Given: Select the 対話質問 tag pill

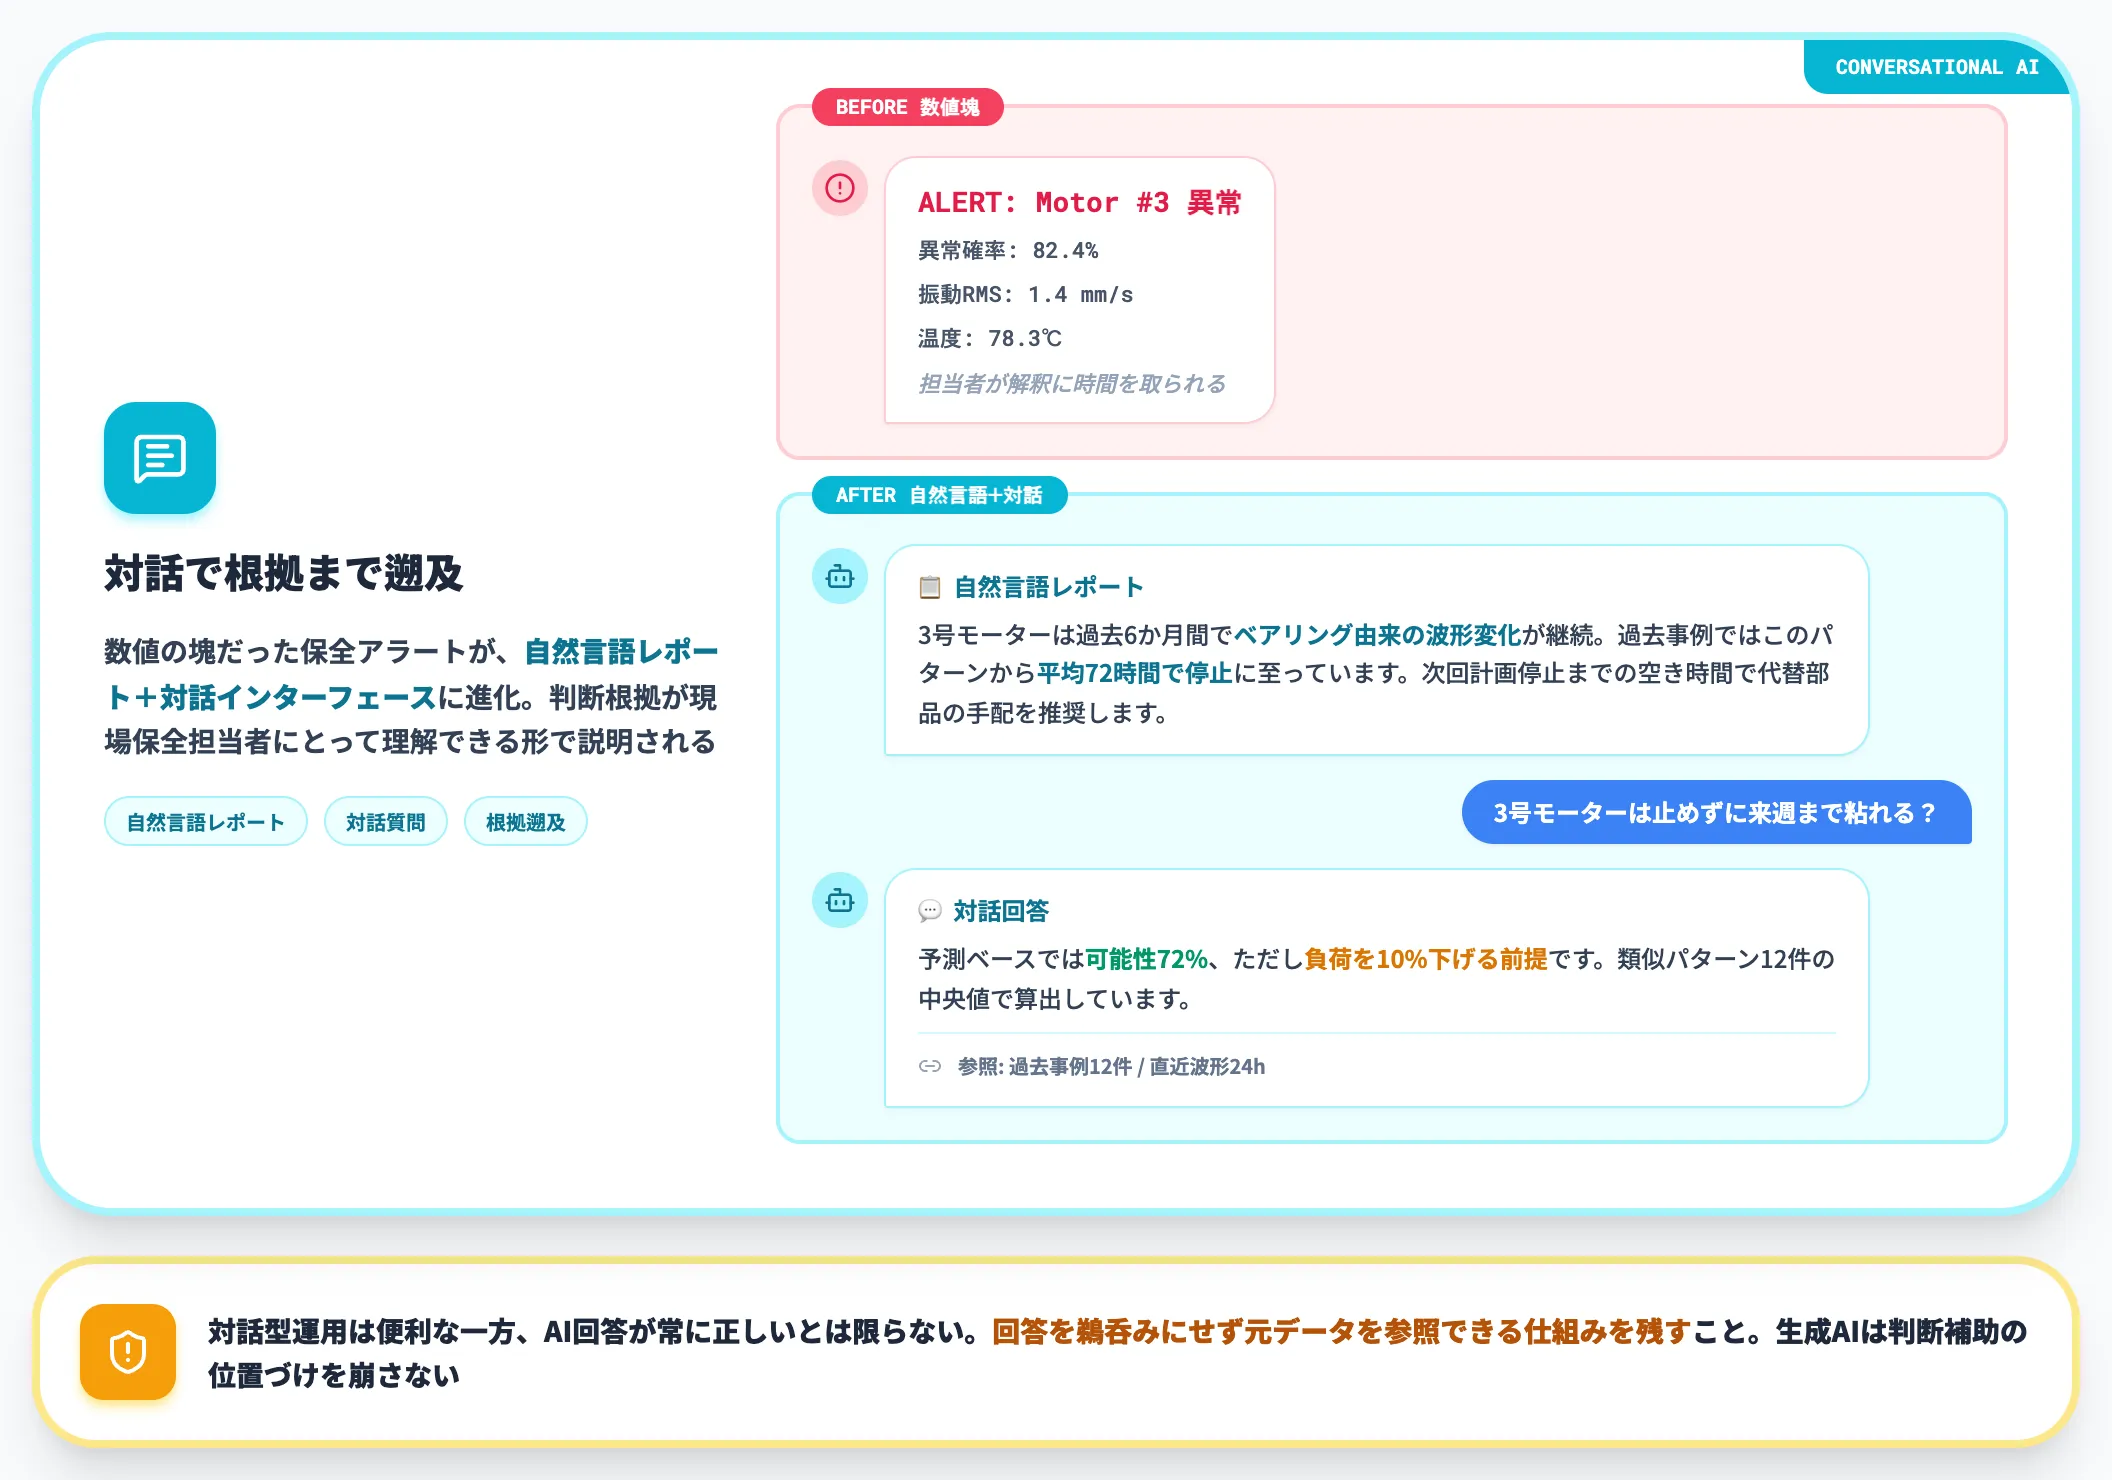Looking at the screenshot, I should tap(386, 822).
